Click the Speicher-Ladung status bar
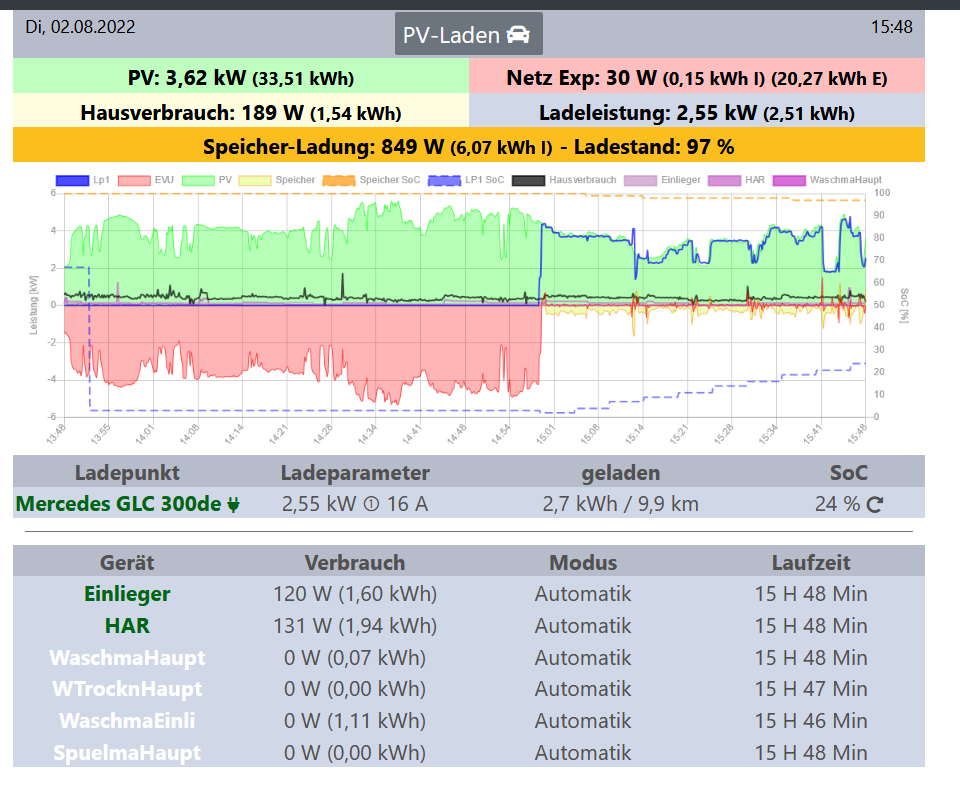Screen dimensions: 960x791 point(468,147)
